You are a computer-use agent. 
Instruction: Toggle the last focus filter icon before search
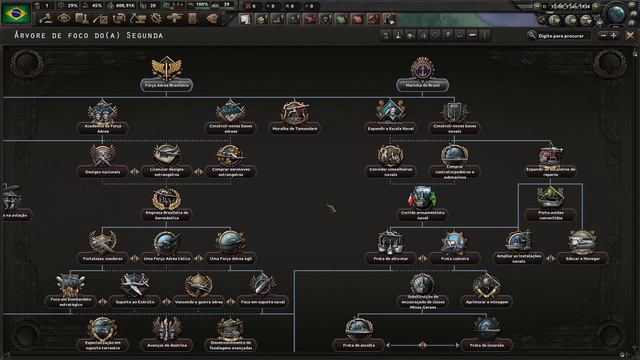pos(484,36)
